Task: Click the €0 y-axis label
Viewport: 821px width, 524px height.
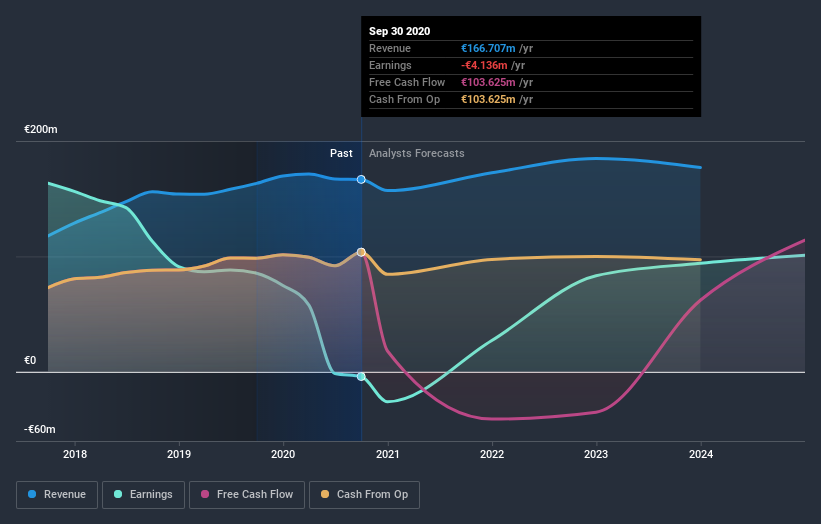Action: pyautogui.click(x=30, y=360)
